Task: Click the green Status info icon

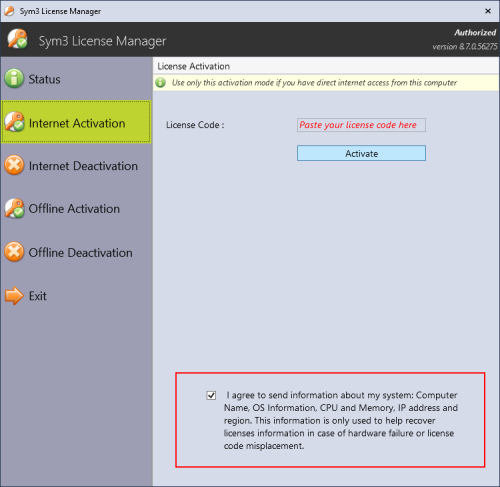Action: pos(14,79)
